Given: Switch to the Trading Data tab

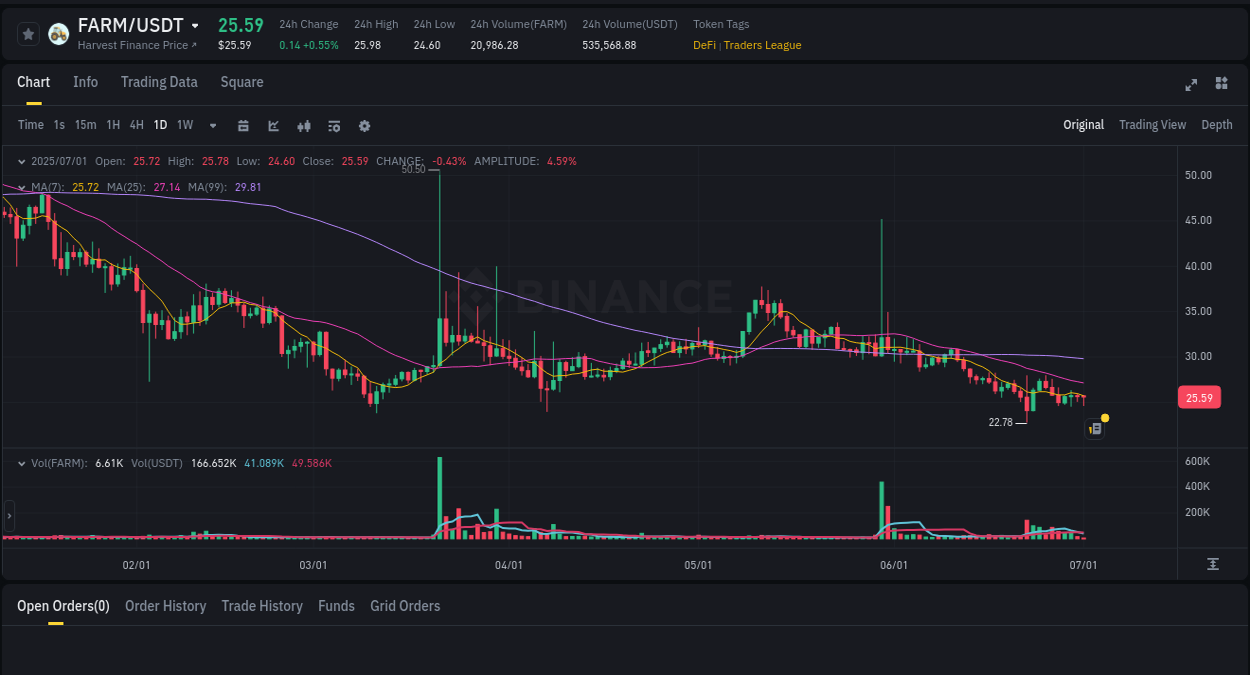Looking at the screenshot, I should pos(159,82).
